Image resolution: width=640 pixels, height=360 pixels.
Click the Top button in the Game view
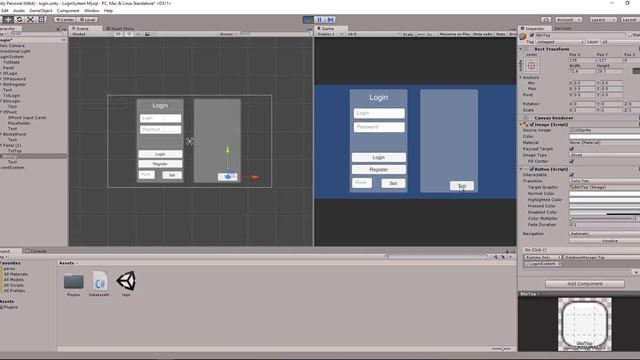point(462,186)
